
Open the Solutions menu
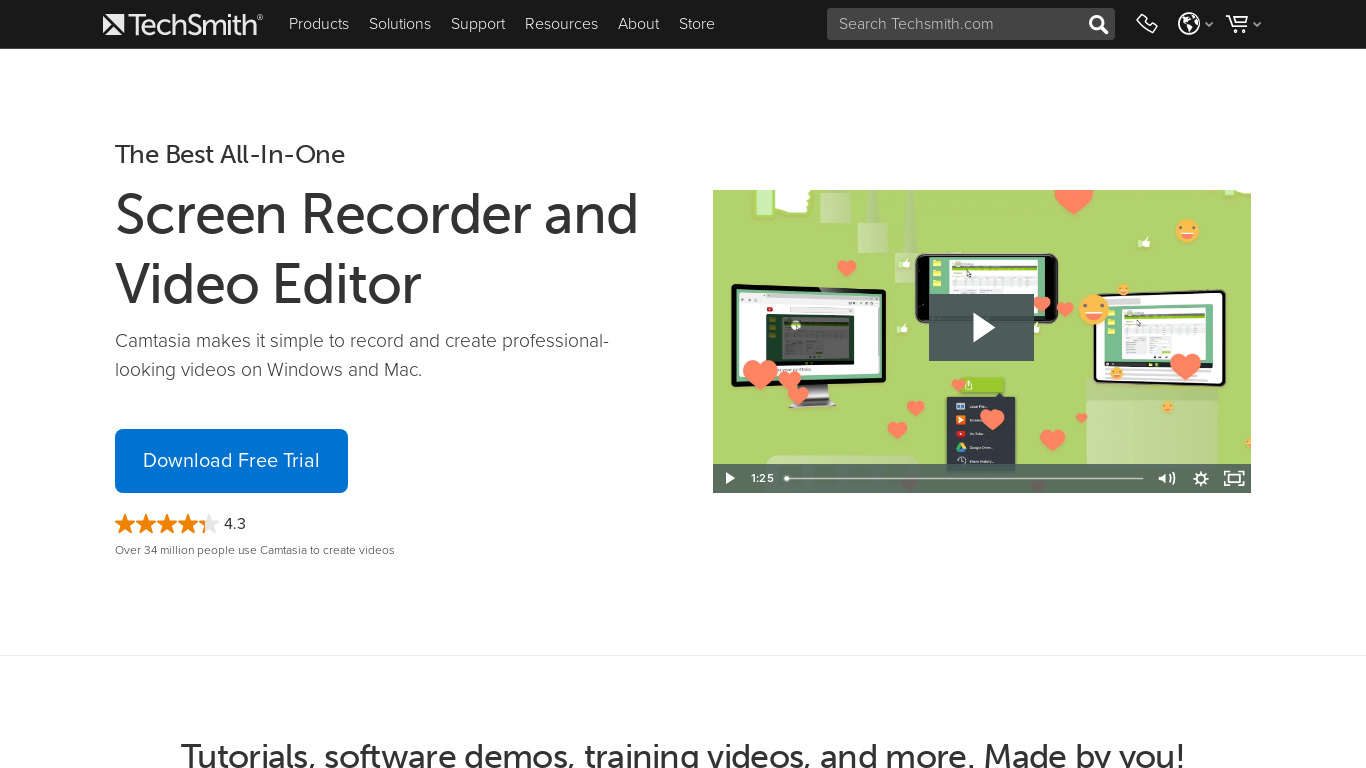[x=400, y=24]
